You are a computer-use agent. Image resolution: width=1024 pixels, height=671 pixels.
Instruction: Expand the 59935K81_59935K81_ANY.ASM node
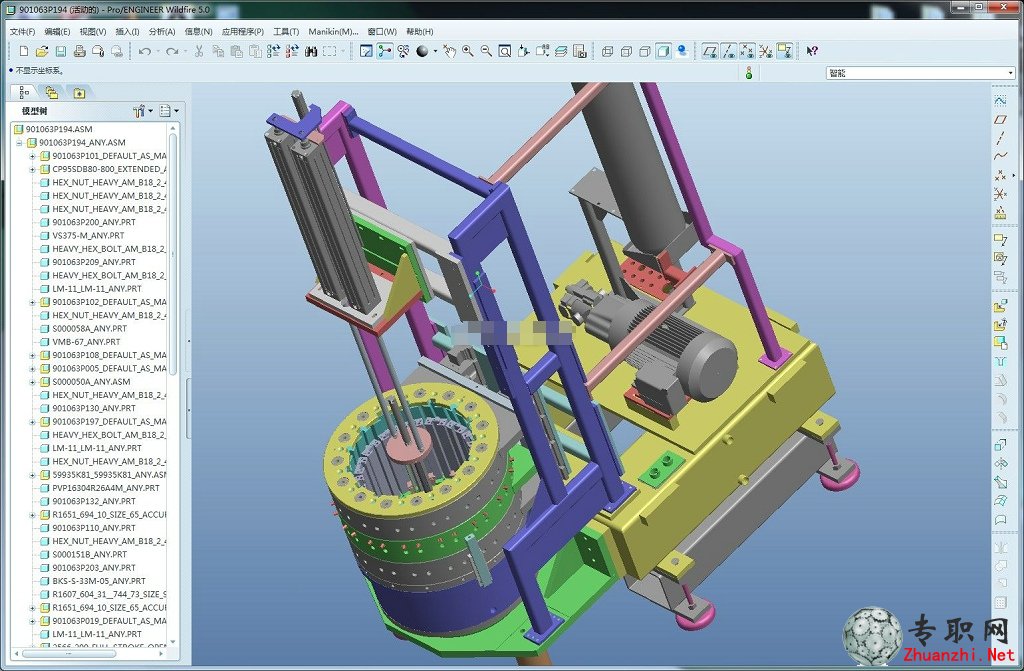pos(32,475)
